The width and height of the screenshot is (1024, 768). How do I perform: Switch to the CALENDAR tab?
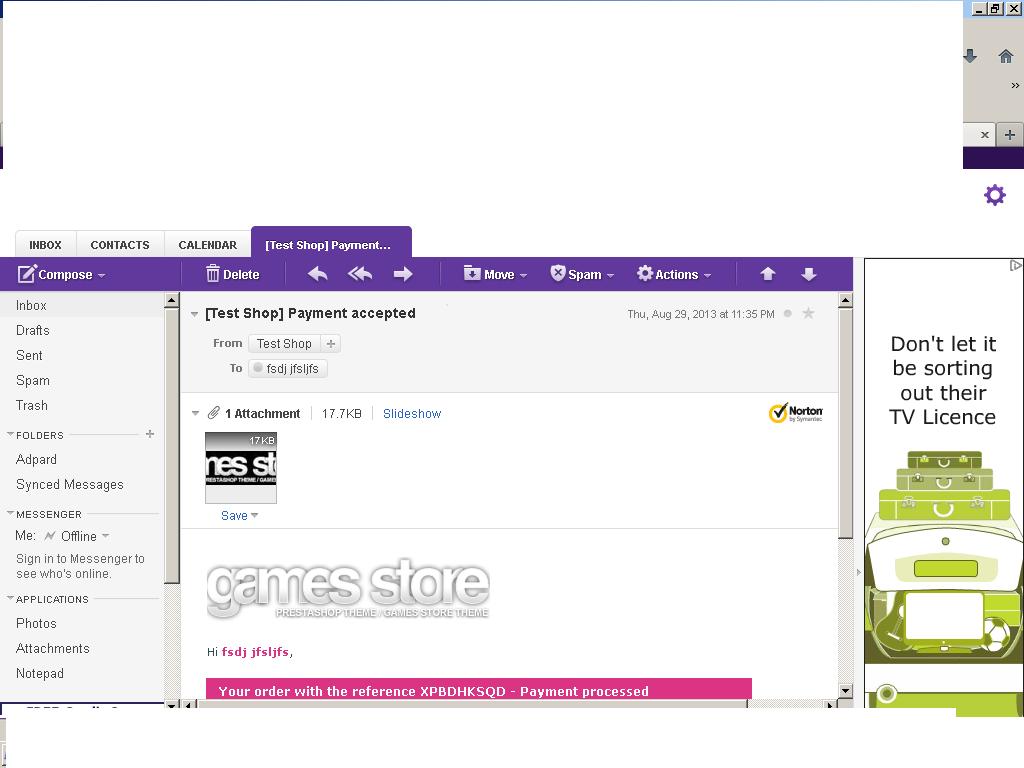click(x=208, y=245)
